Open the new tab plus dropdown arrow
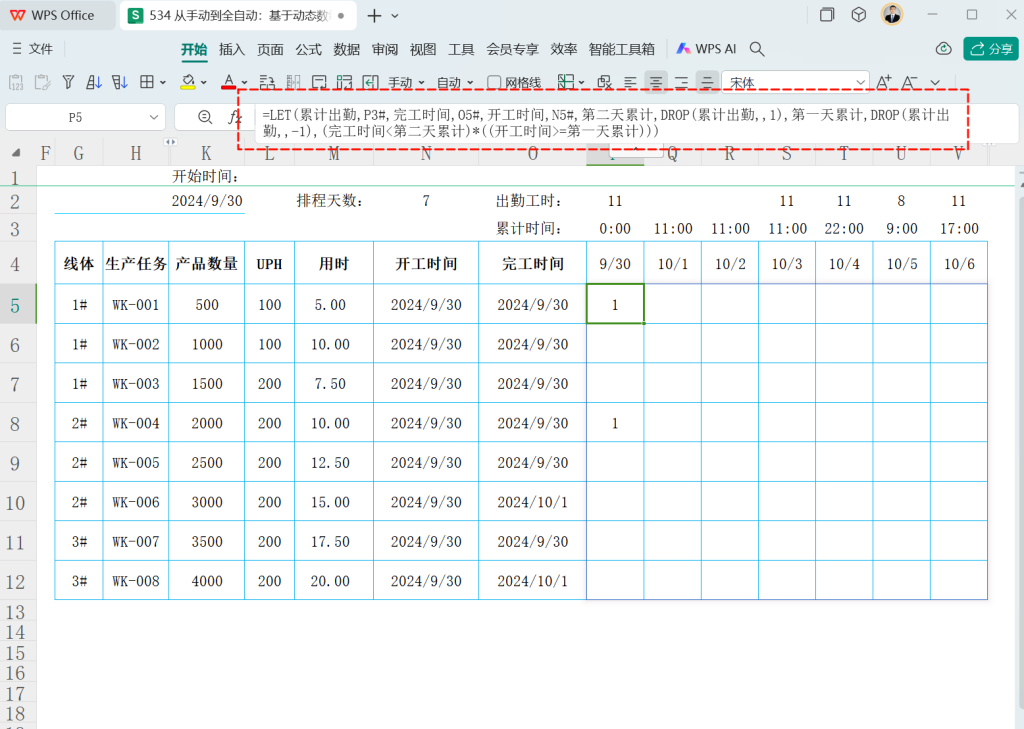The width and height of the screenshot is (1024, 729). [x=395, y=16]
